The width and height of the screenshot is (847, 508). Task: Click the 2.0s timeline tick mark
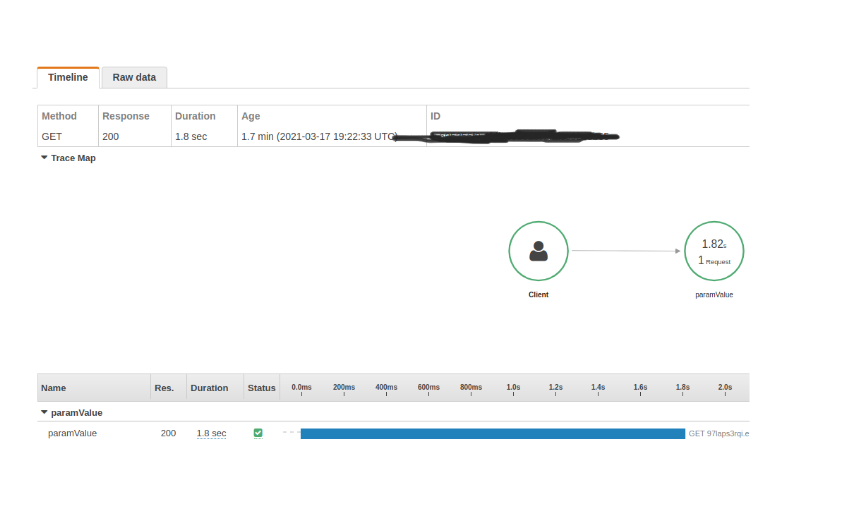[x=725, y=389]
